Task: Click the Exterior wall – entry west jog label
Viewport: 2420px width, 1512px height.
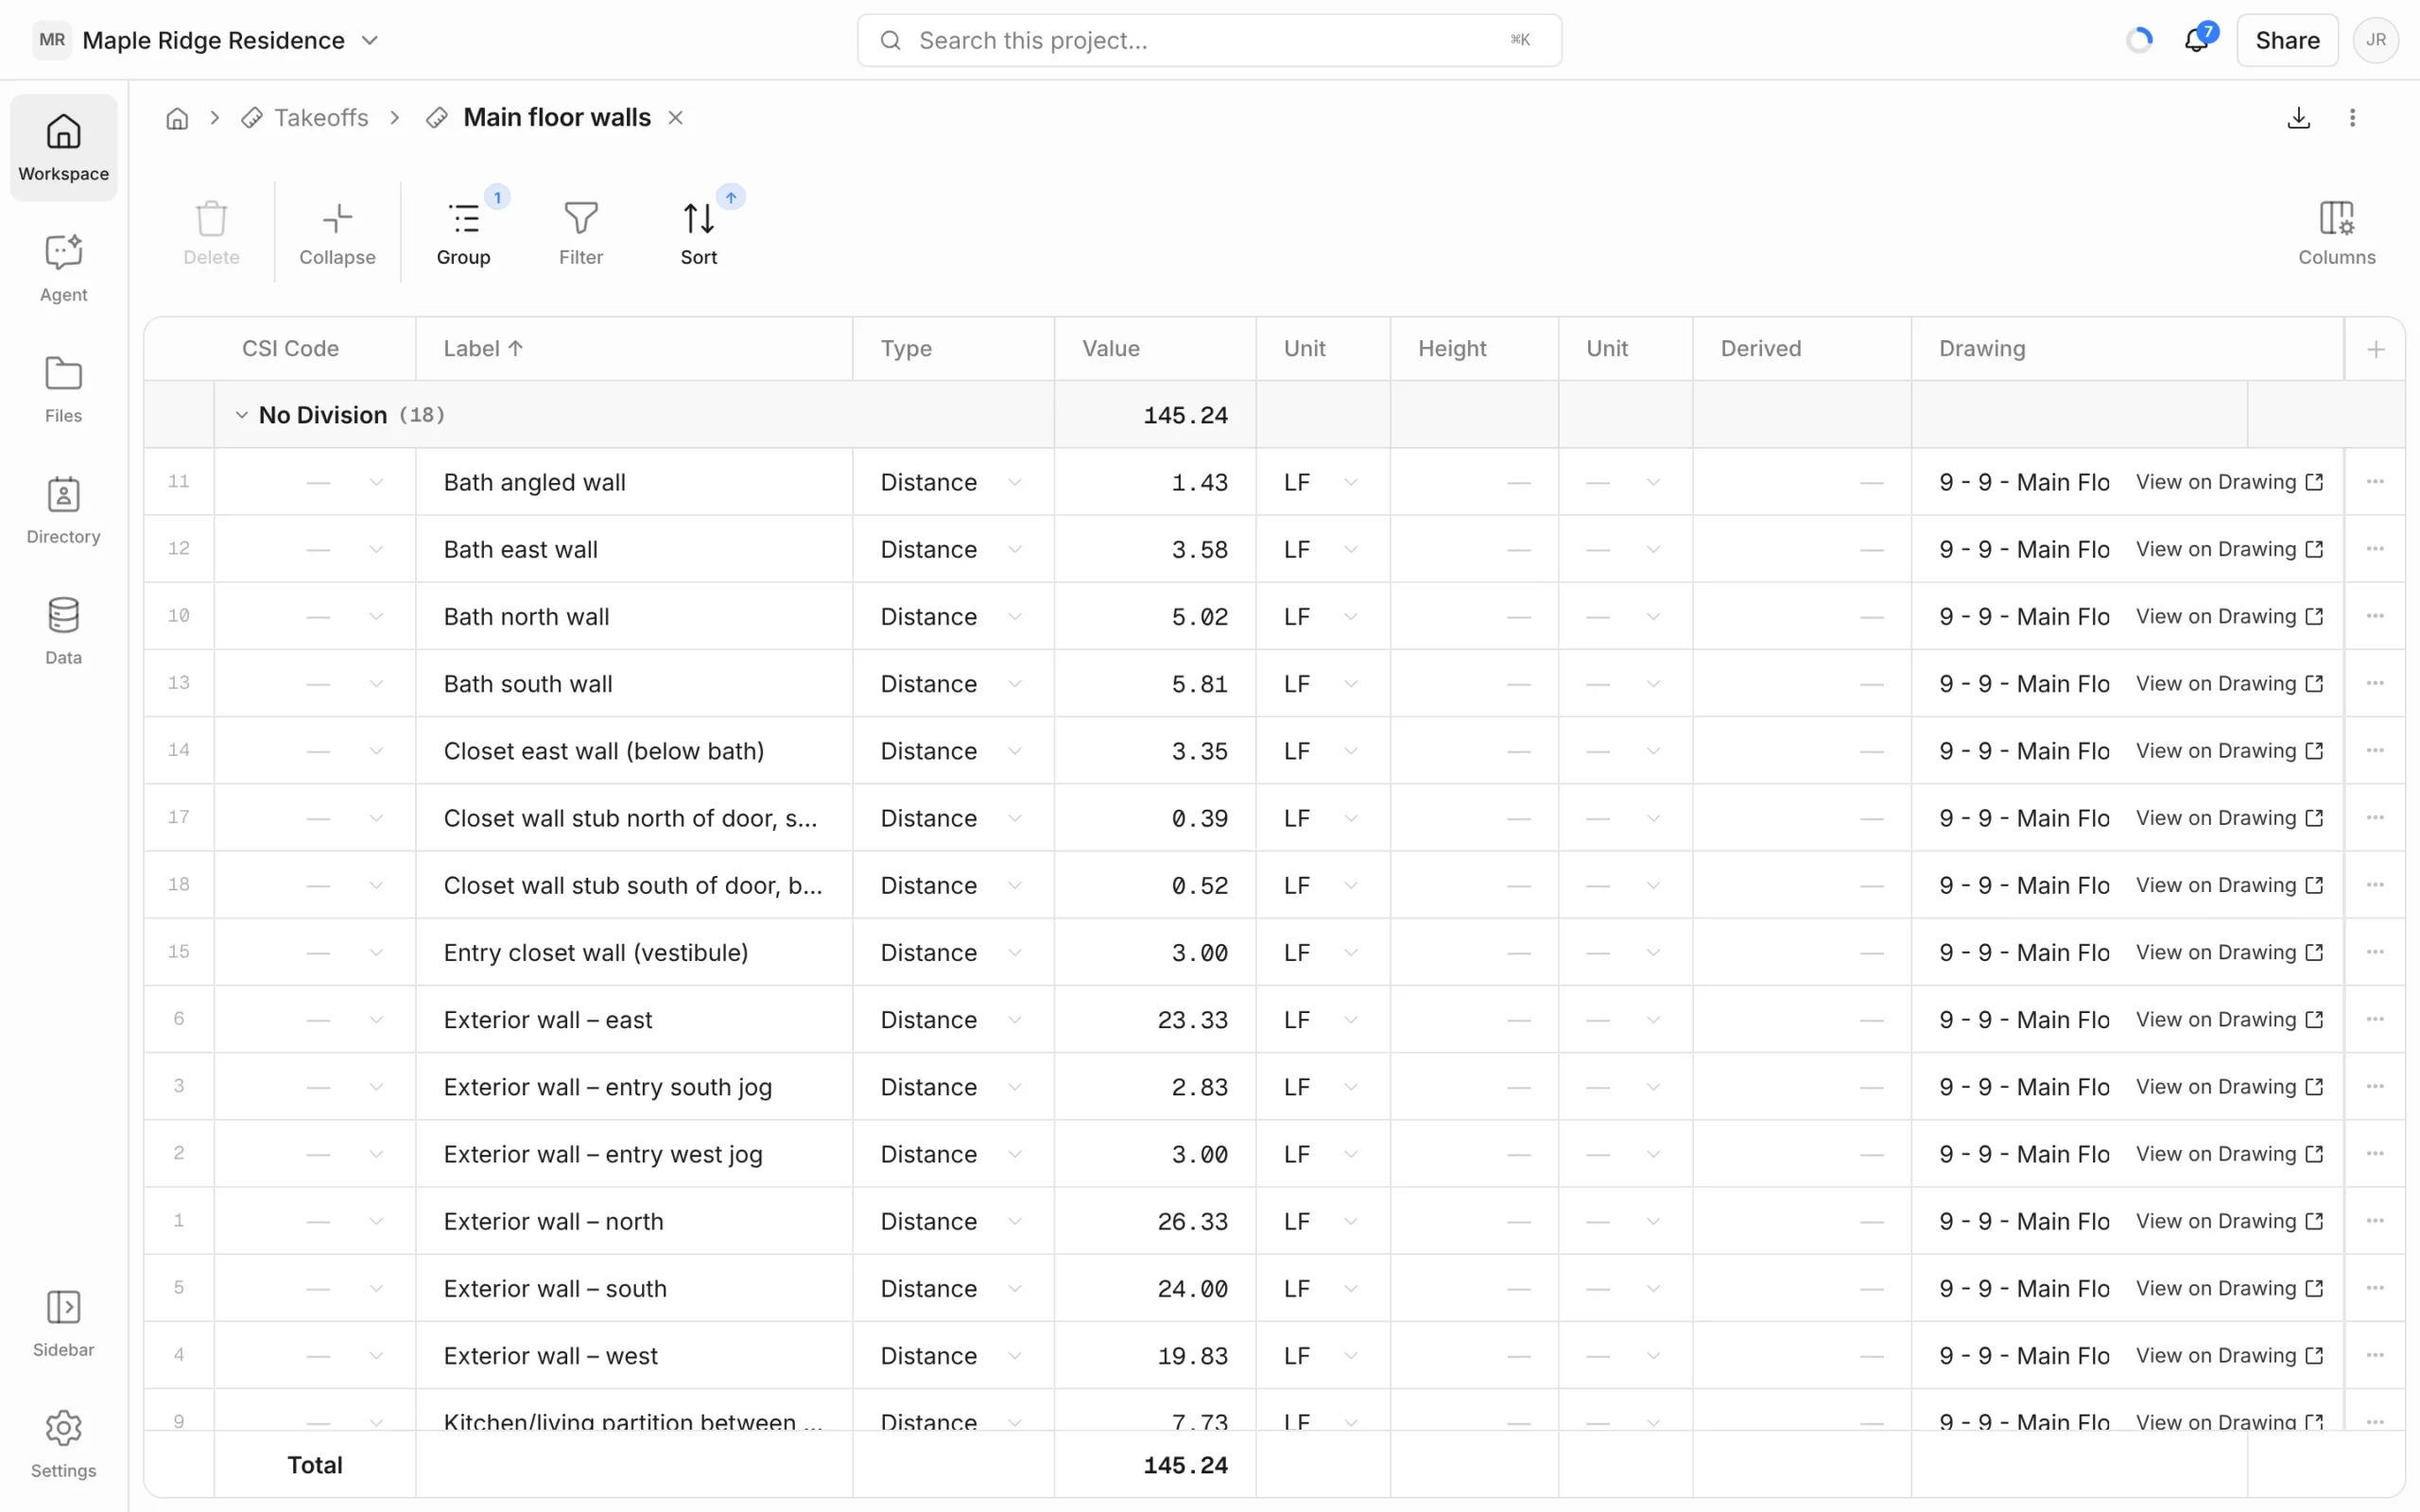Action: point(603,1155)
